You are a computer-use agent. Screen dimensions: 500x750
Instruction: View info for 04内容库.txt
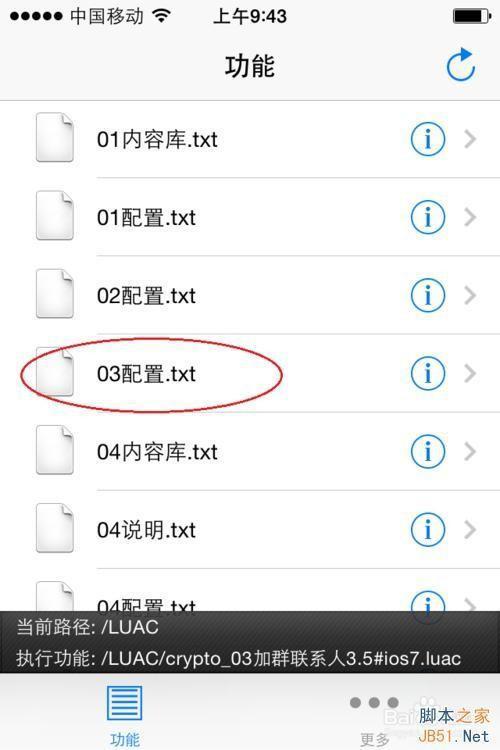(428, 451)
